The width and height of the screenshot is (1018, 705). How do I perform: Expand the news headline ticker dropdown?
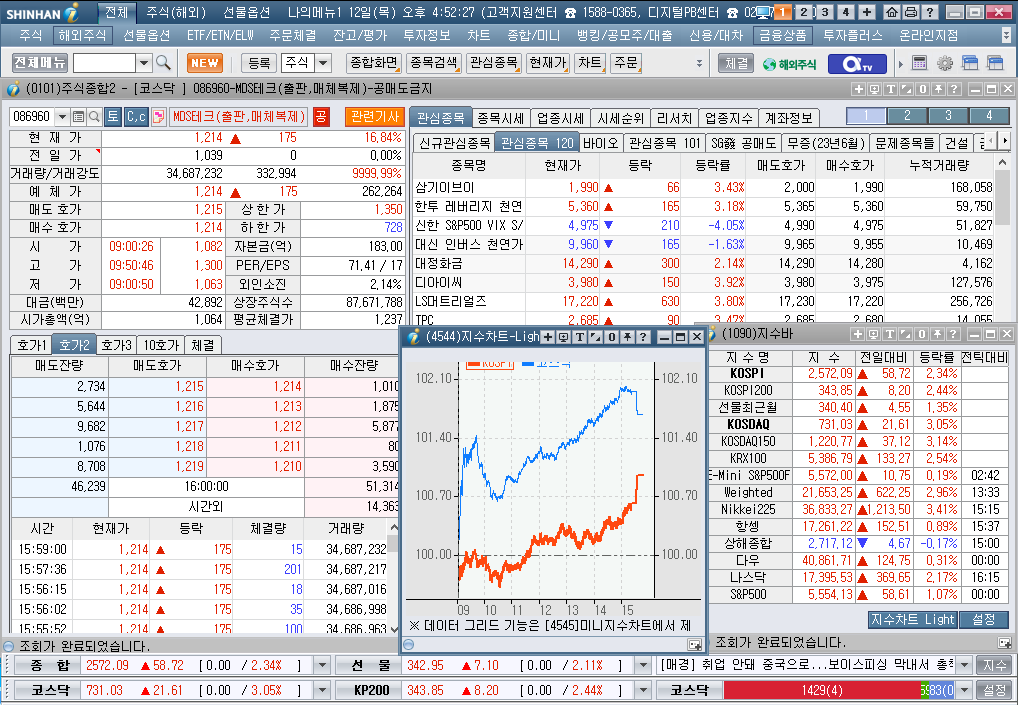coord(964,665)
